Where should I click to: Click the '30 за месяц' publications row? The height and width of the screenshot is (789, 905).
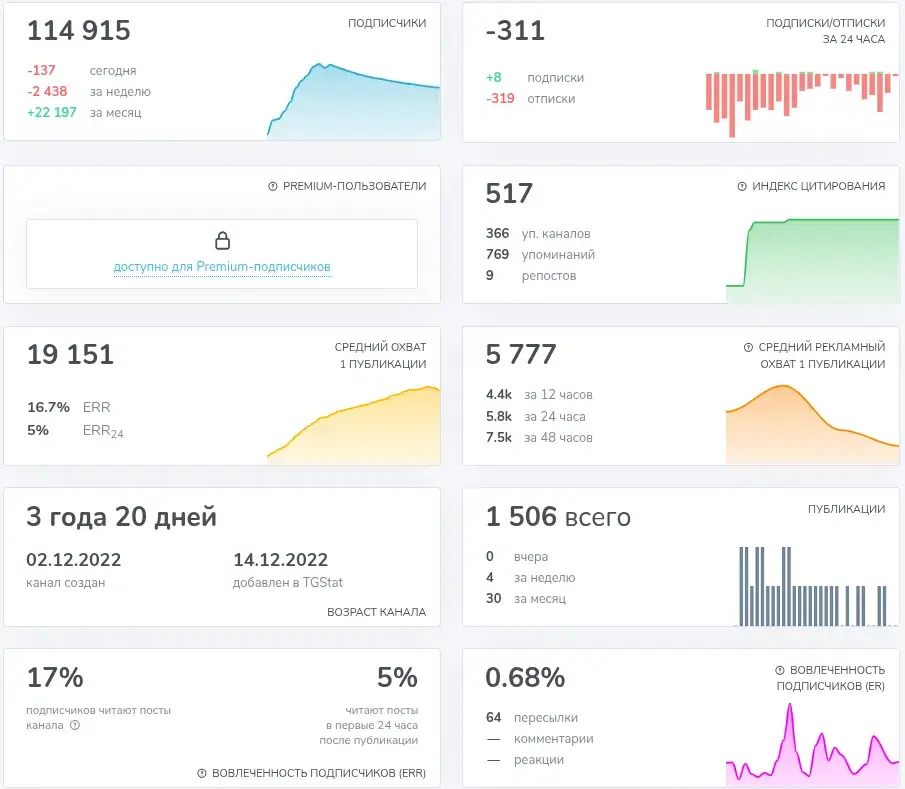click(x=526, y=599)
